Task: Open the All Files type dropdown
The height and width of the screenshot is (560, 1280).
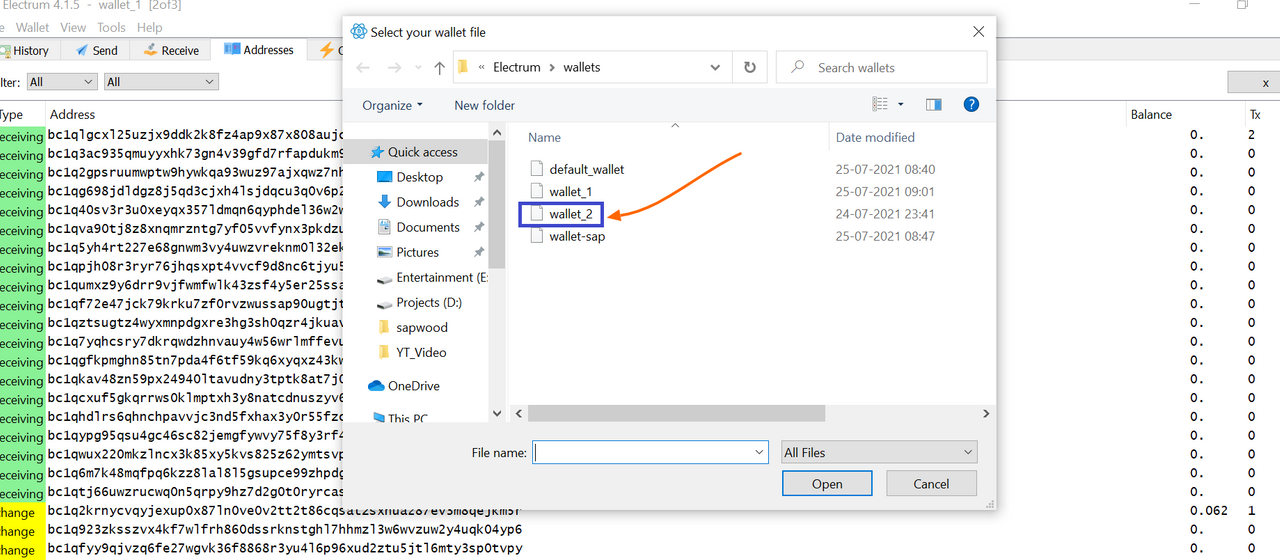Action: [x=879, y=452]
